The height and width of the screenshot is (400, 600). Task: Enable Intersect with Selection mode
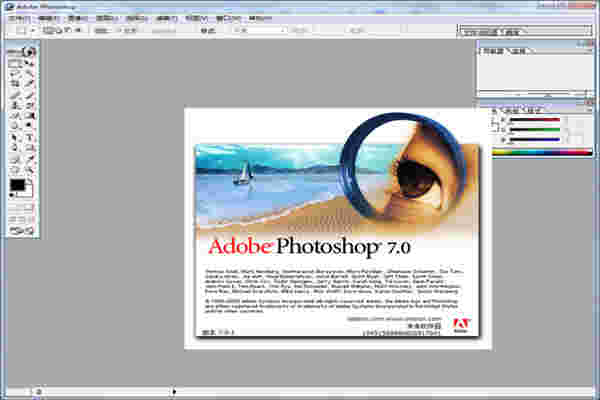(77, 30)
